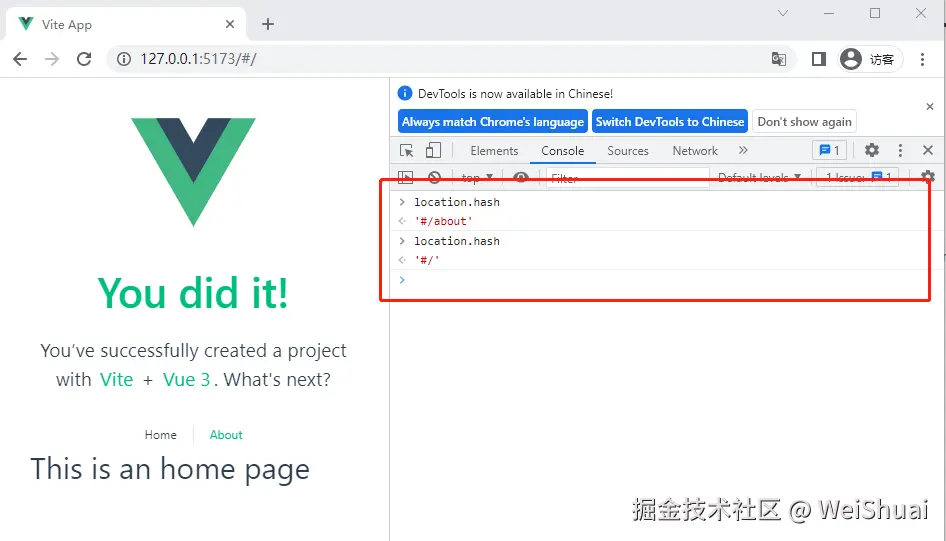
Task: Click the Don't show again button
Action: 804,122
